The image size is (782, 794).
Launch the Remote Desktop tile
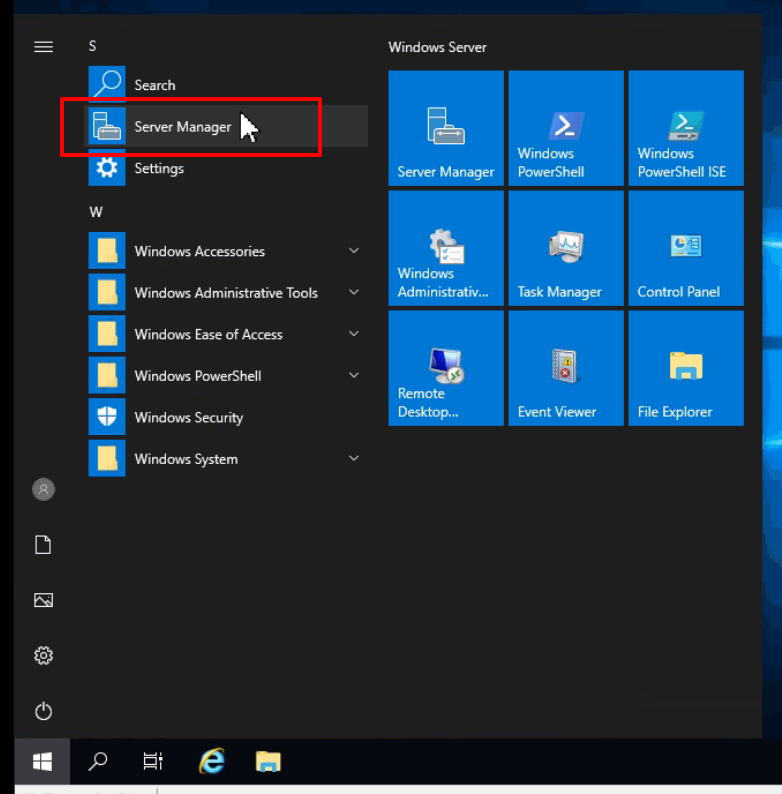446,368
